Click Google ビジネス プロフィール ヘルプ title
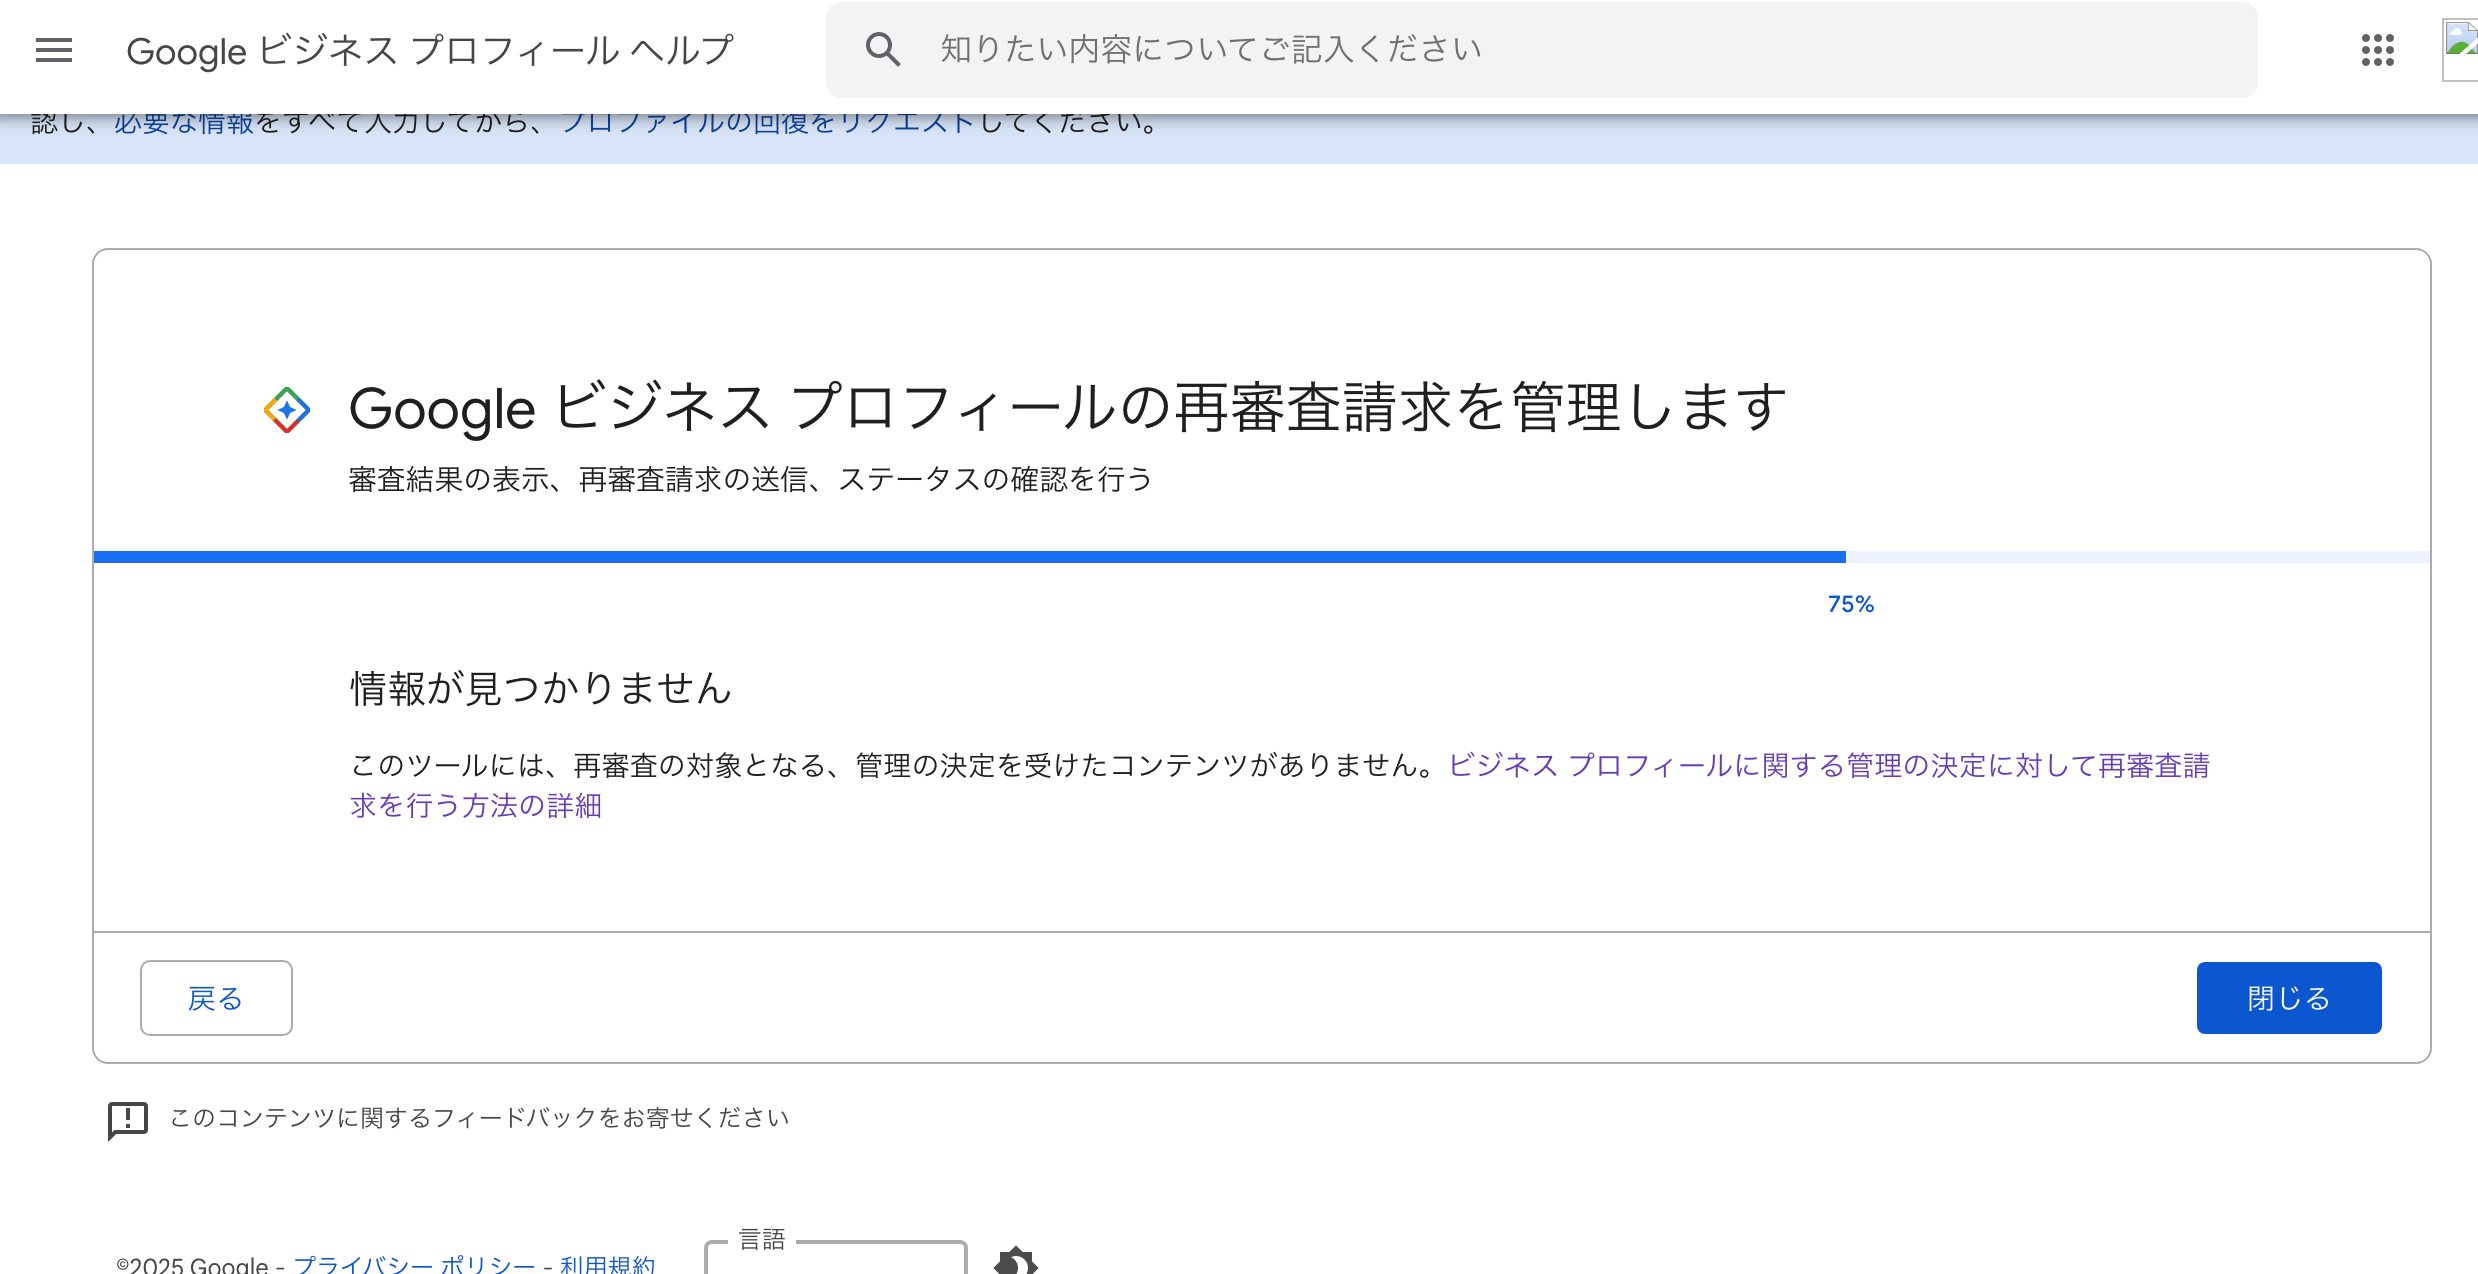Screen dimensions: 2478x1274 pos(430,50)
